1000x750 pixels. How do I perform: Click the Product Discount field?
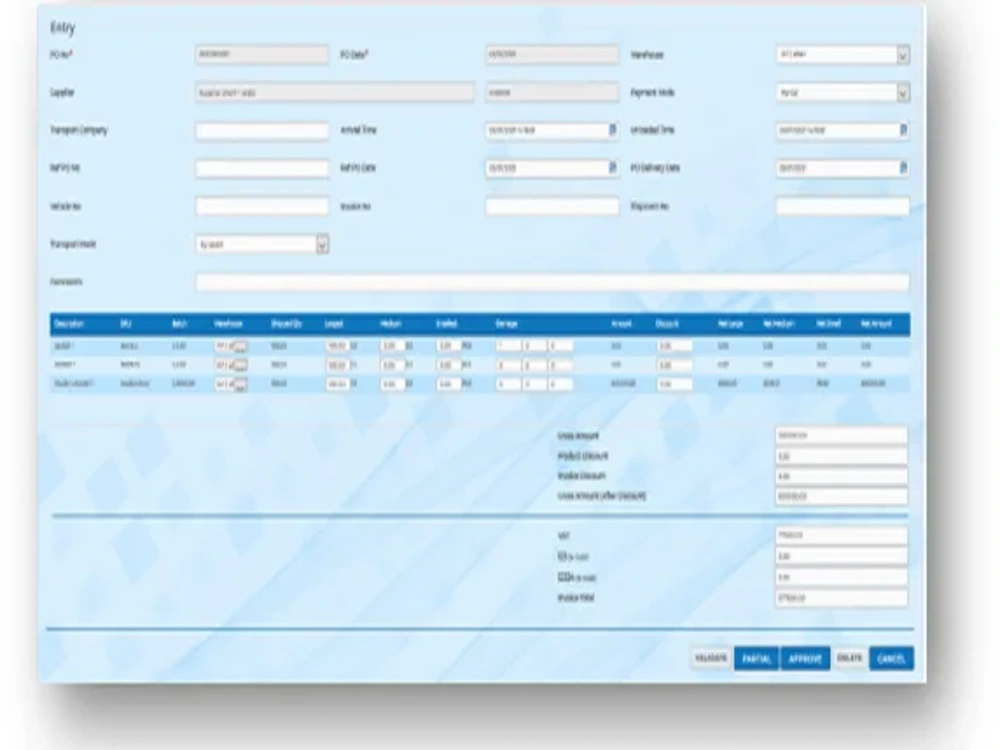pyautogui.click(x=842, y=456)
